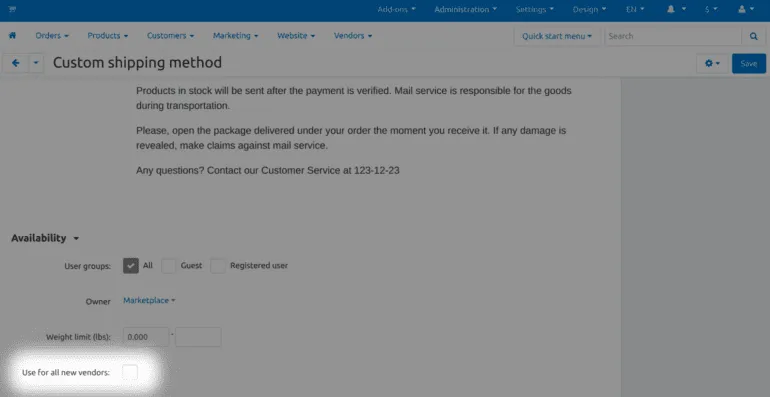Open the currency dollar sign menu

click(711, 9)
